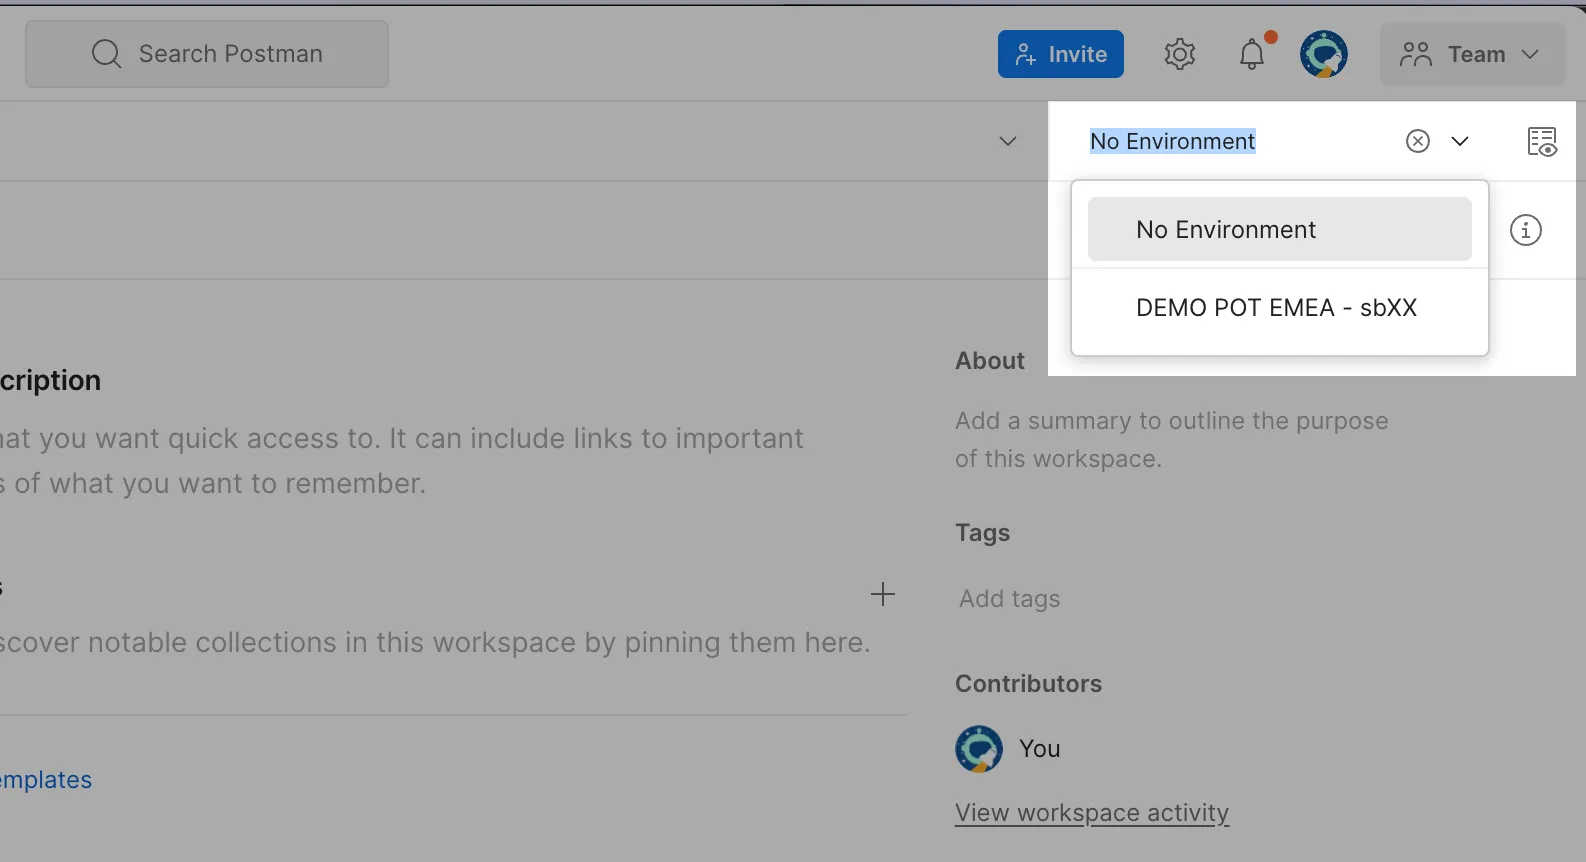Open the environment quick look icon
This screenshot has width=1586, height=862.
(1542, 141)
